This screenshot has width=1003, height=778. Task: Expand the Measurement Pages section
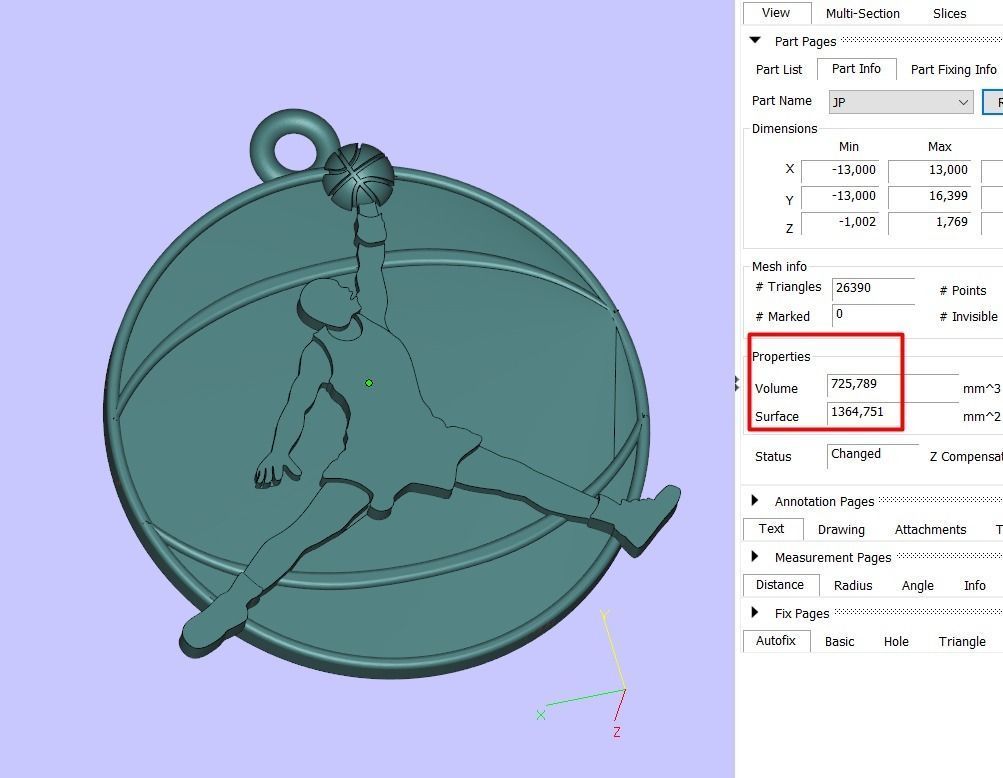755,556
